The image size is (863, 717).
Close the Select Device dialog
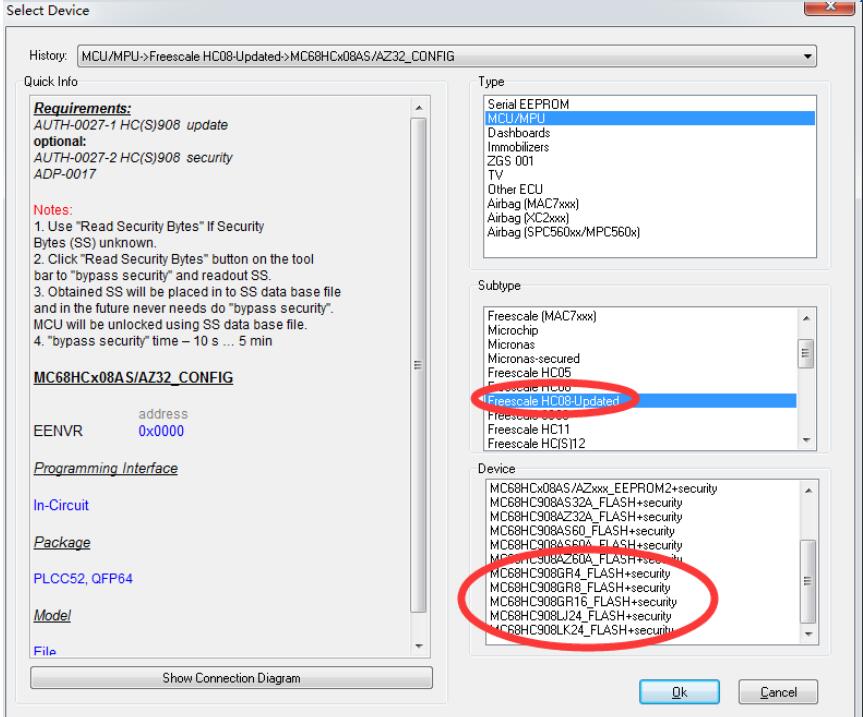pyautogui.click(x=829, y=7)
